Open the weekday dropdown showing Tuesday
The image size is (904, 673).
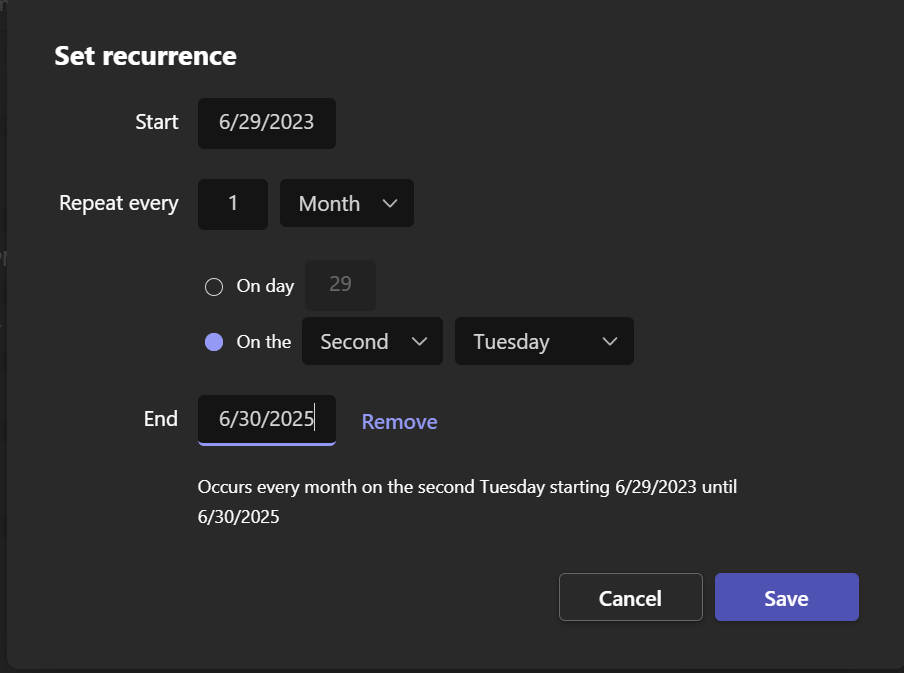coord(544,341)
